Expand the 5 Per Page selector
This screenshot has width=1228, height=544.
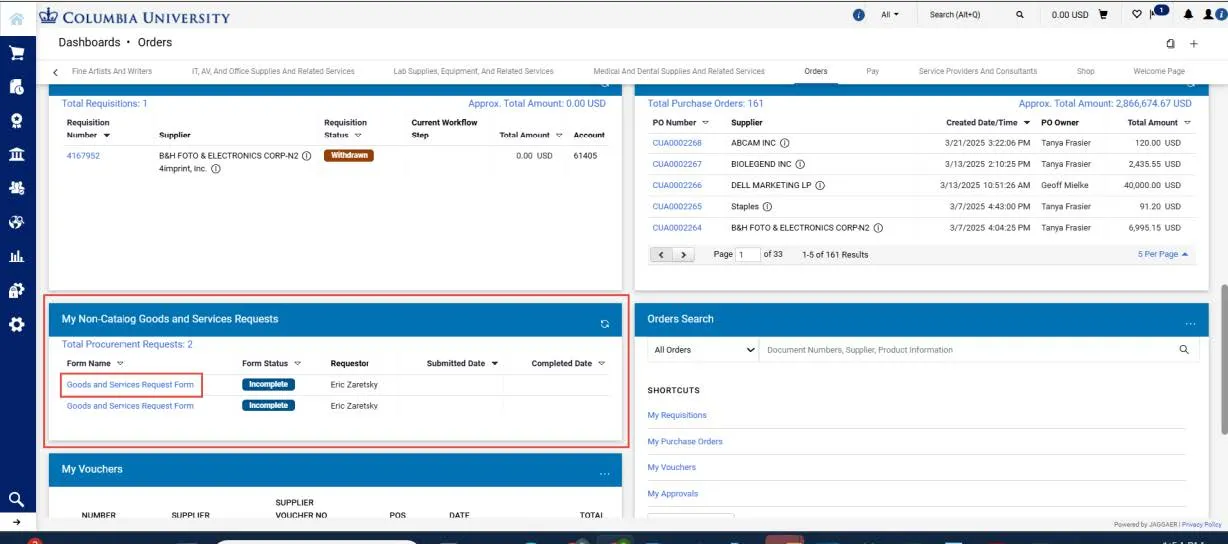coord(1163,254)
